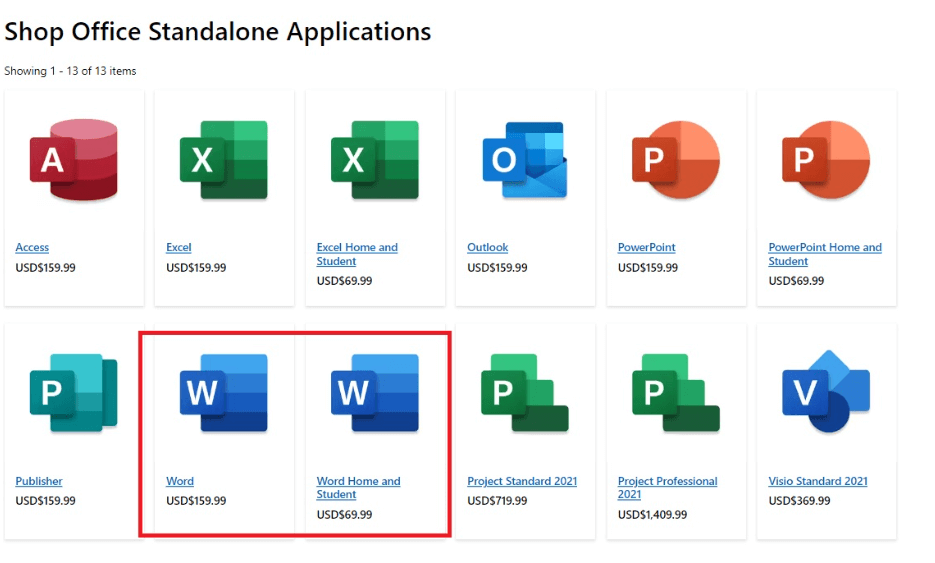Click the Access app icon

click(74, 160)
